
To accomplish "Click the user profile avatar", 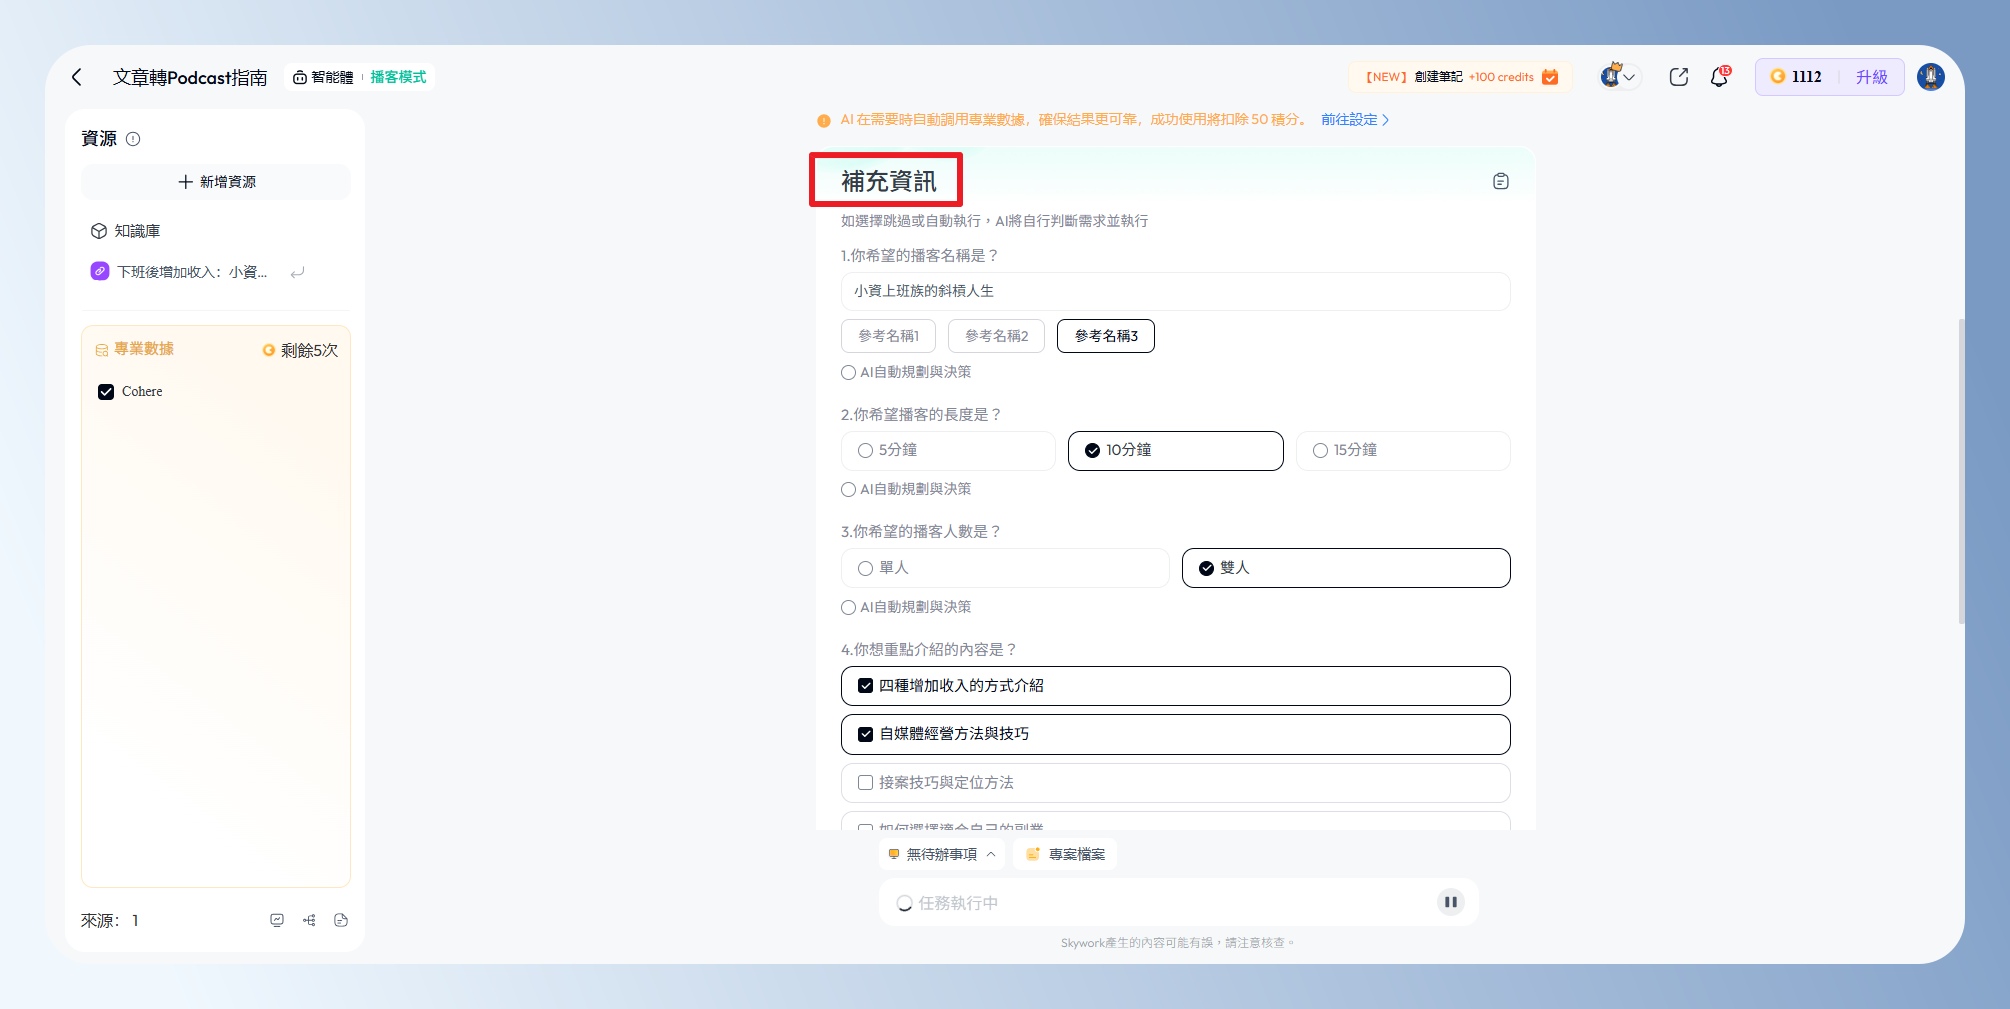I will pyautogui.click(x=1930, y=77).
